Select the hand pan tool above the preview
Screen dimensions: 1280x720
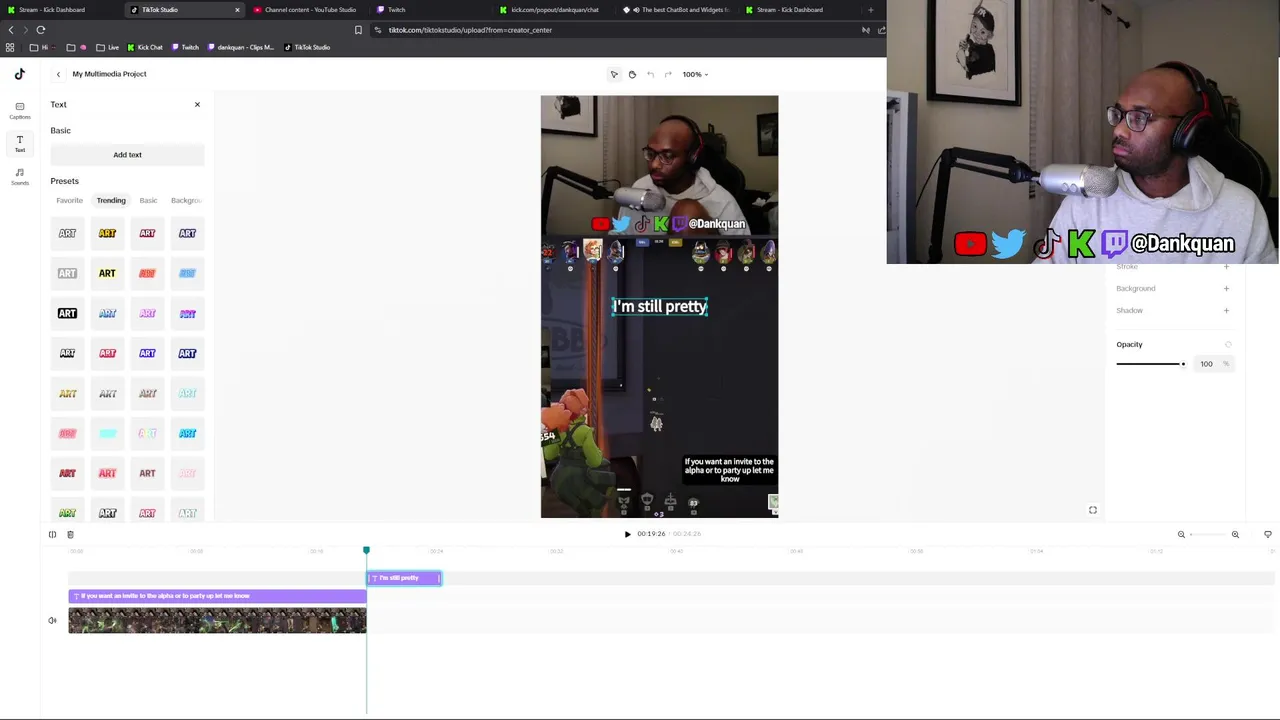point(632,74)
